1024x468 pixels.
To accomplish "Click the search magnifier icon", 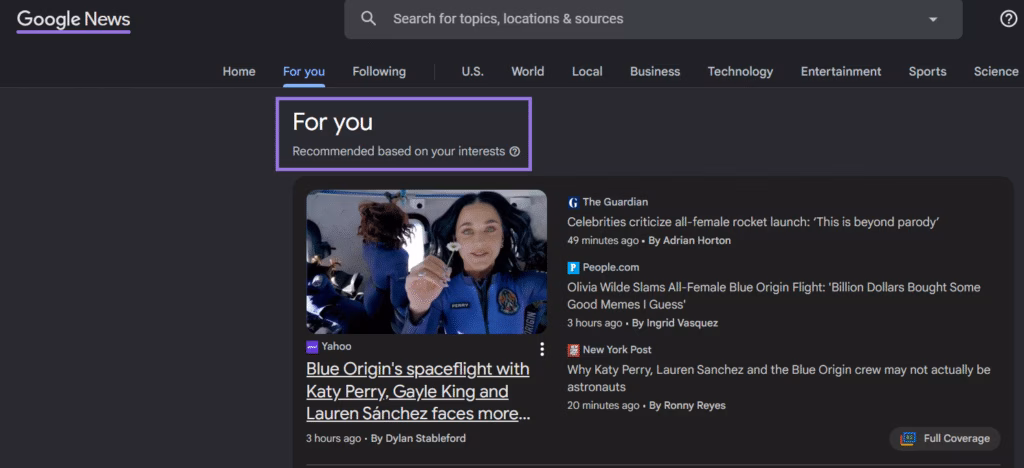I will 369,19.
